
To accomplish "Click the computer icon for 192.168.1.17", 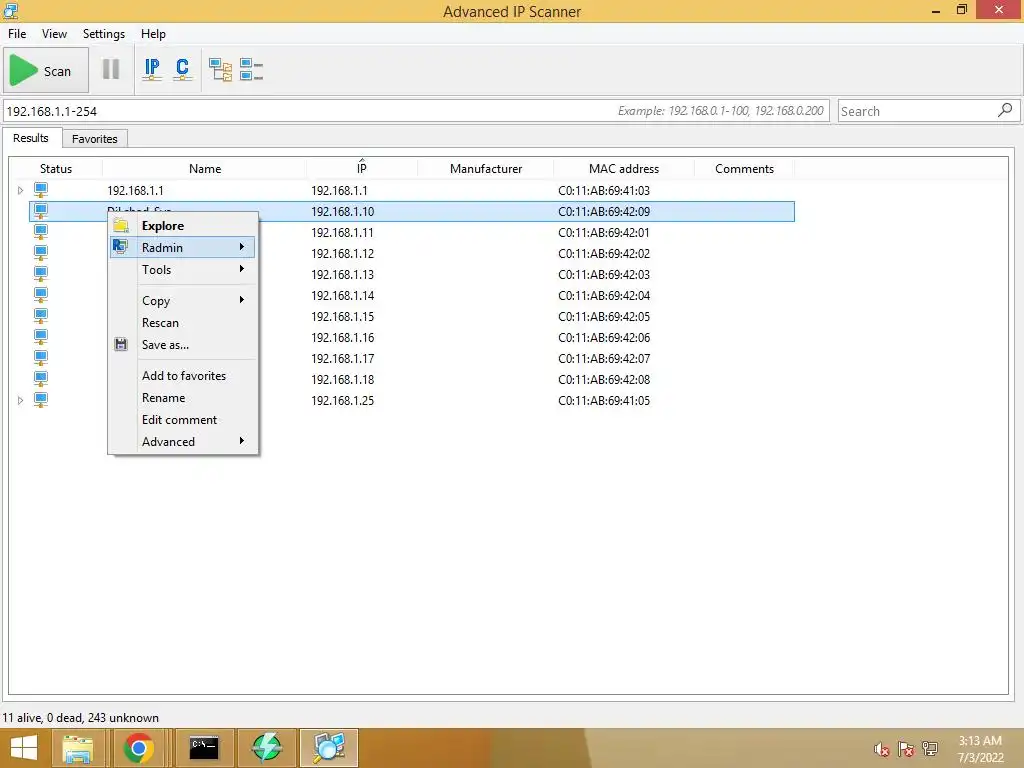I will tap(40, 359).
